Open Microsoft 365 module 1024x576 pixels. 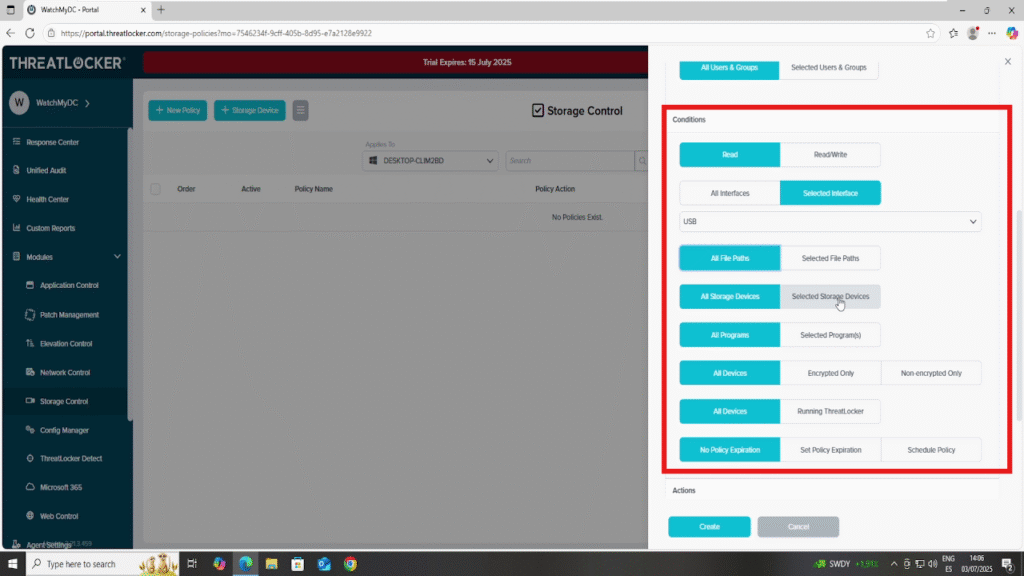(x=61, y=487)
